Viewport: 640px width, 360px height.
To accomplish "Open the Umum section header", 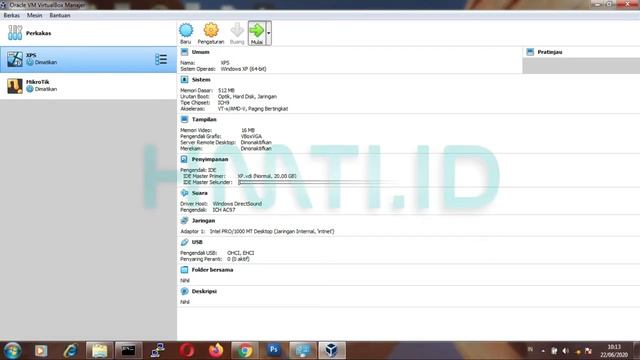I will pyautogui.click(x=200, y=52).
